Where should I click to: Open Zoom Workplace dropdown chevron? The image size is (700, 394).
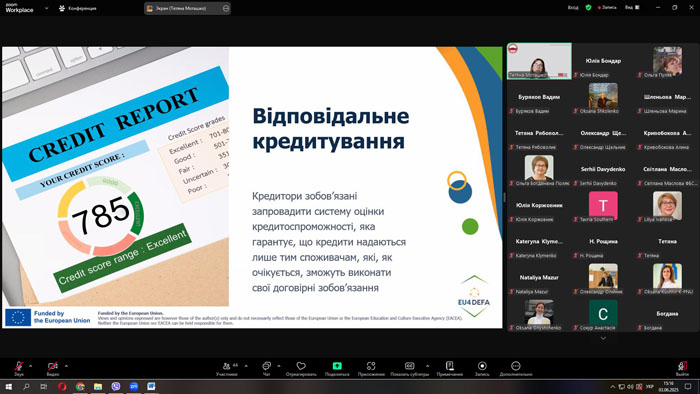click(46, 8)
